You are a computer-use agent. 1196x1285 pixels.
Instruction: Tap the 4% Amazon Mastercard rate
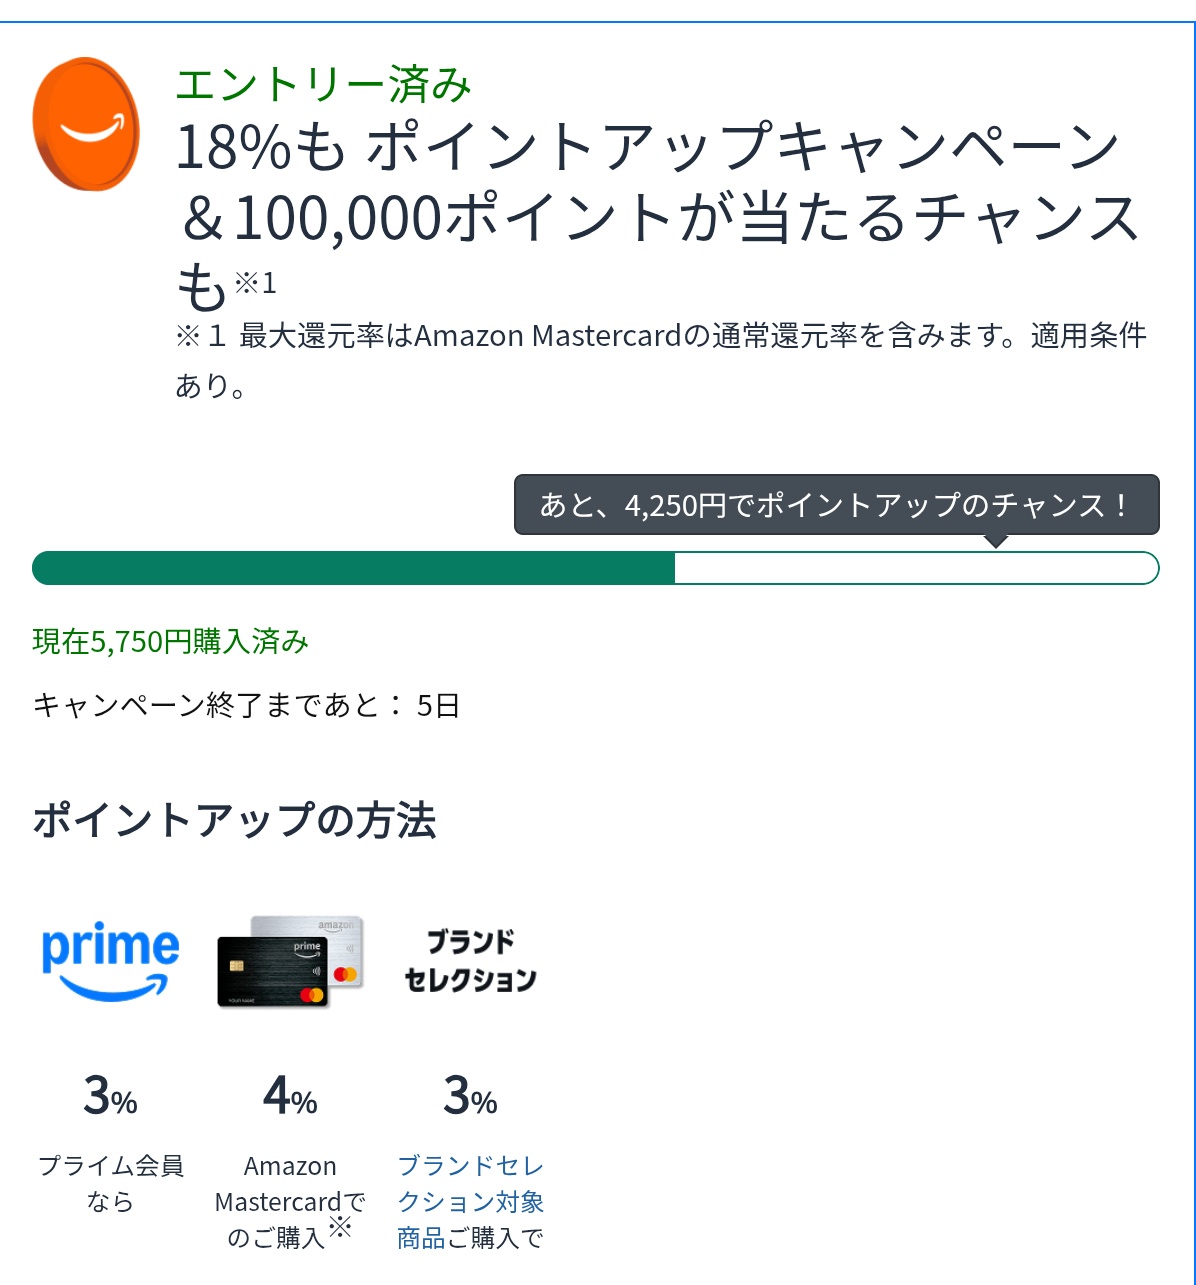click(x=291, y=1095)
